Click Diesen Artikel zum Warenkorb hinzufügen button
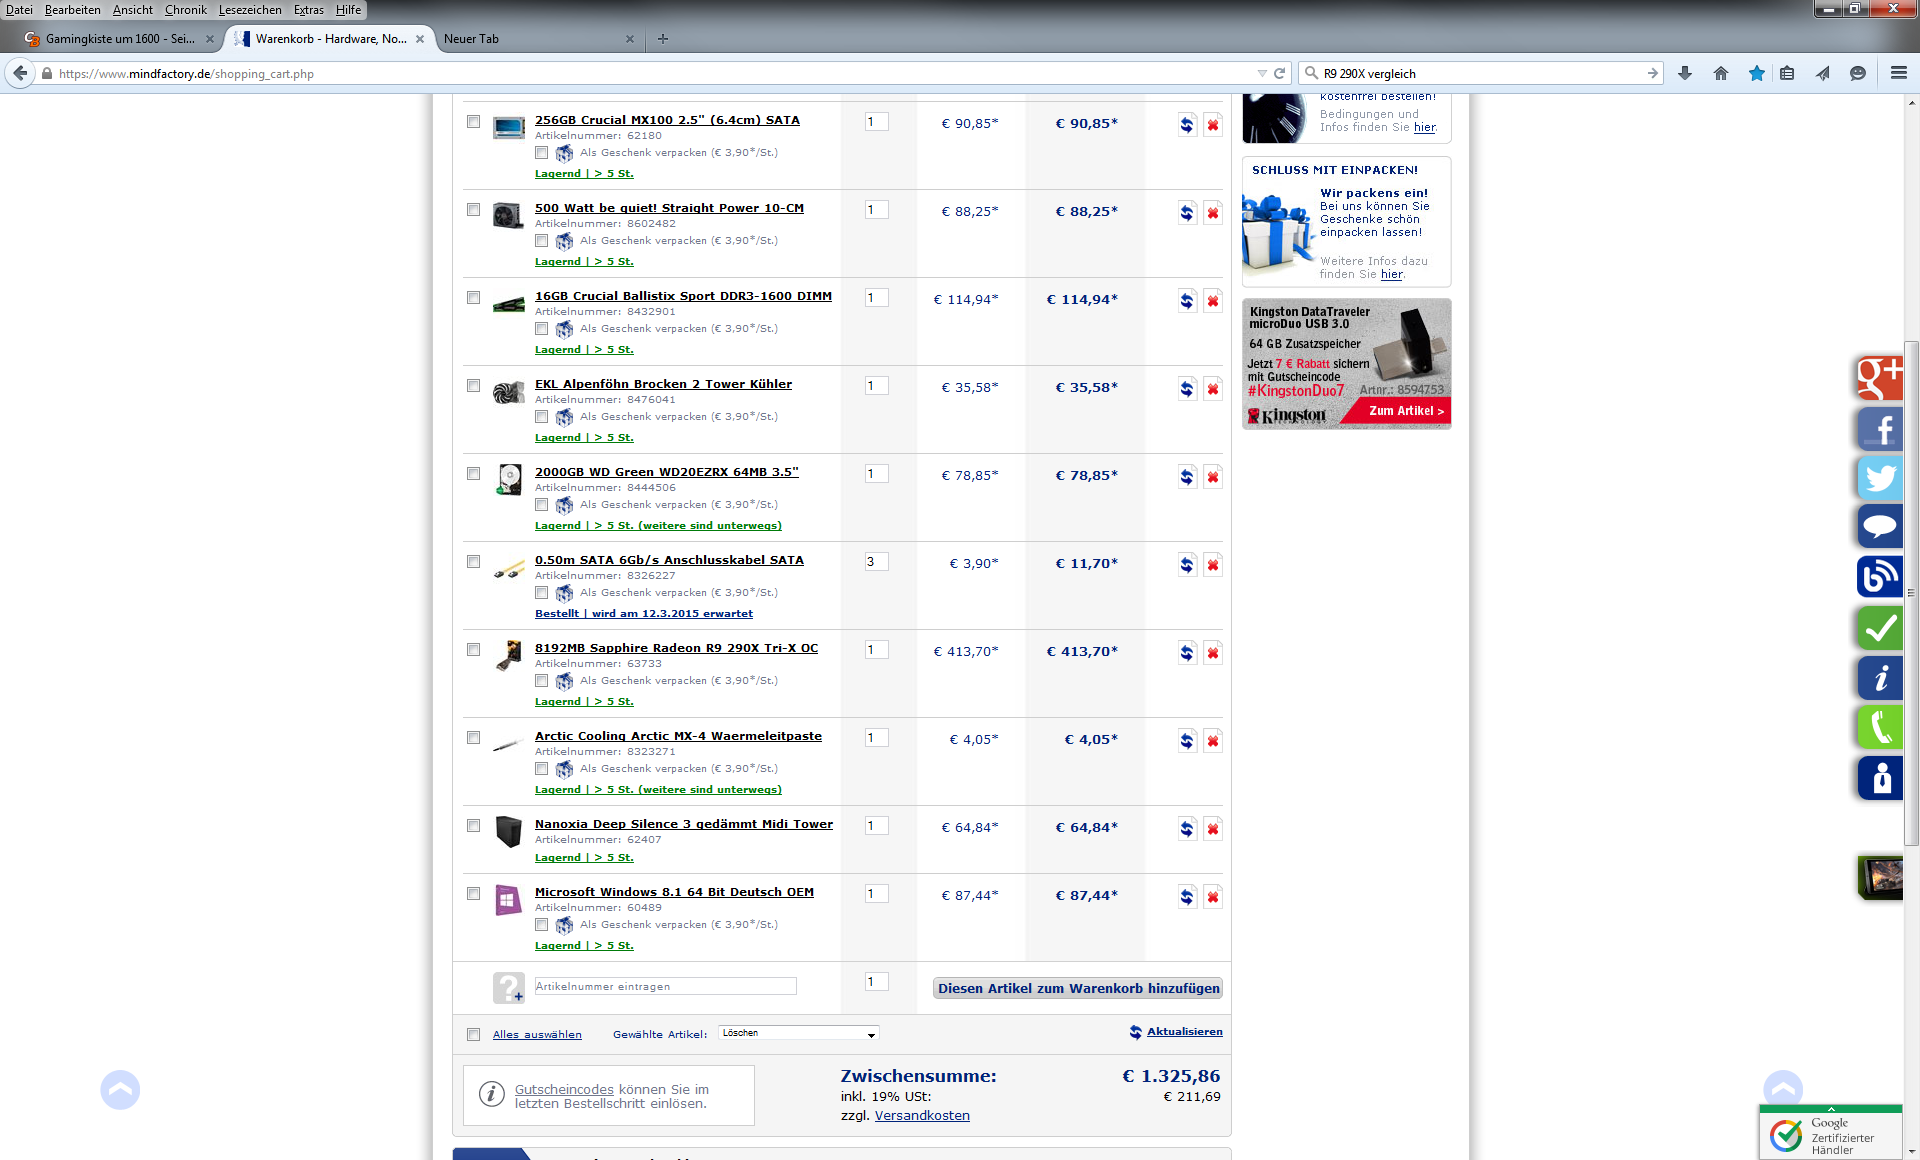 coord(1077,989)
